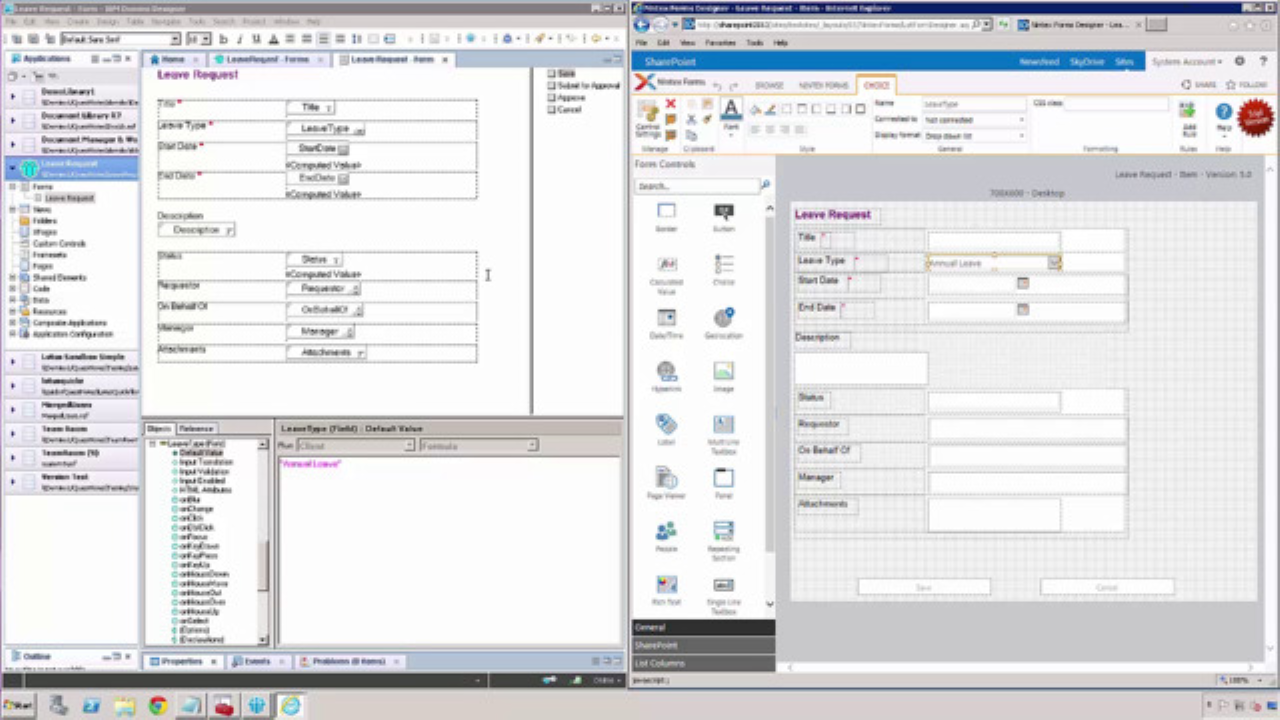The height and width of the screenshot is (720, 1280).
Task: Check the Approve action box
Action: tap(551, 98)
